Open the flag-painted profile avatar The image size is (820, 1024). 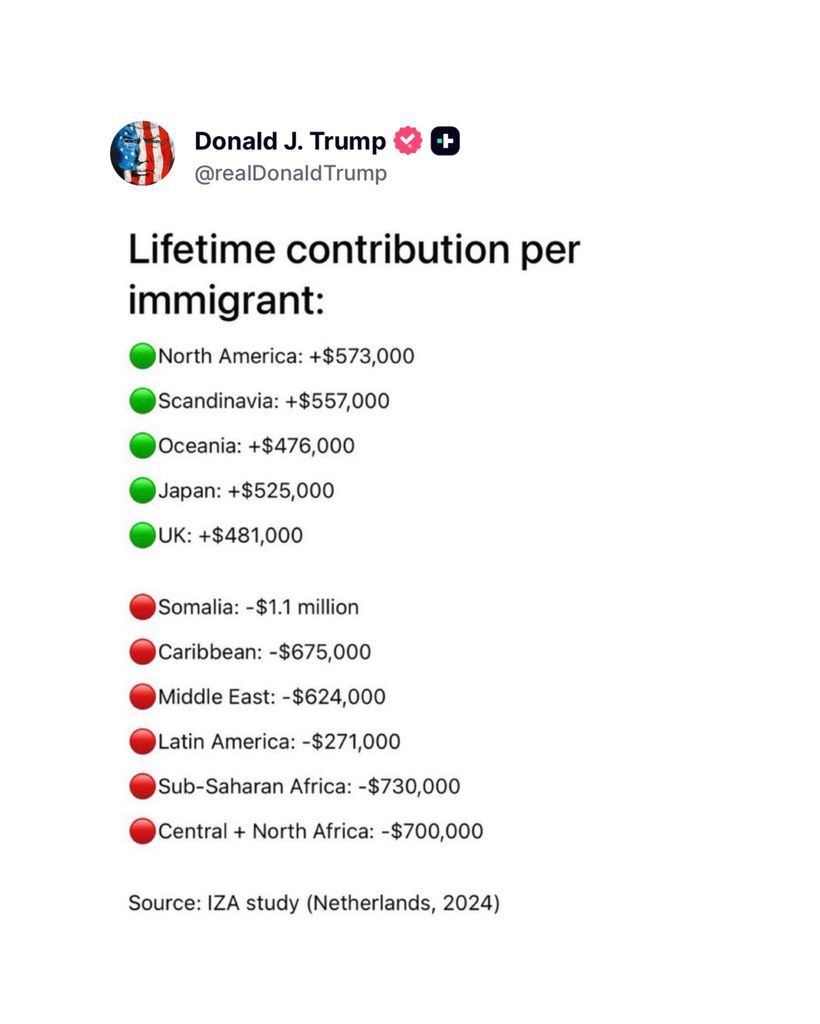point(142,153)
